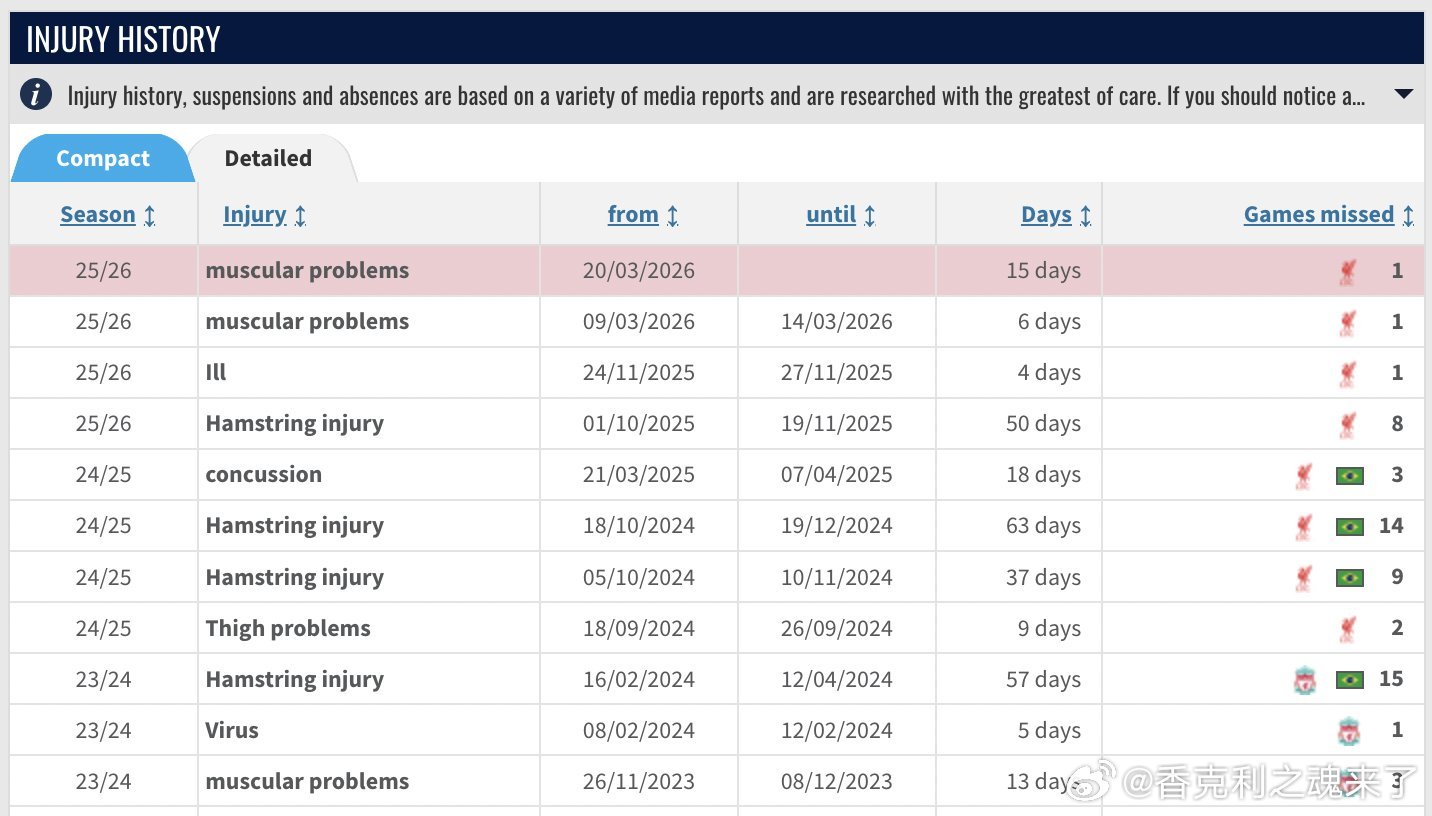
Task: Select "muscular problems" in the 20/03/2026 row
Action: click(307, 271)
